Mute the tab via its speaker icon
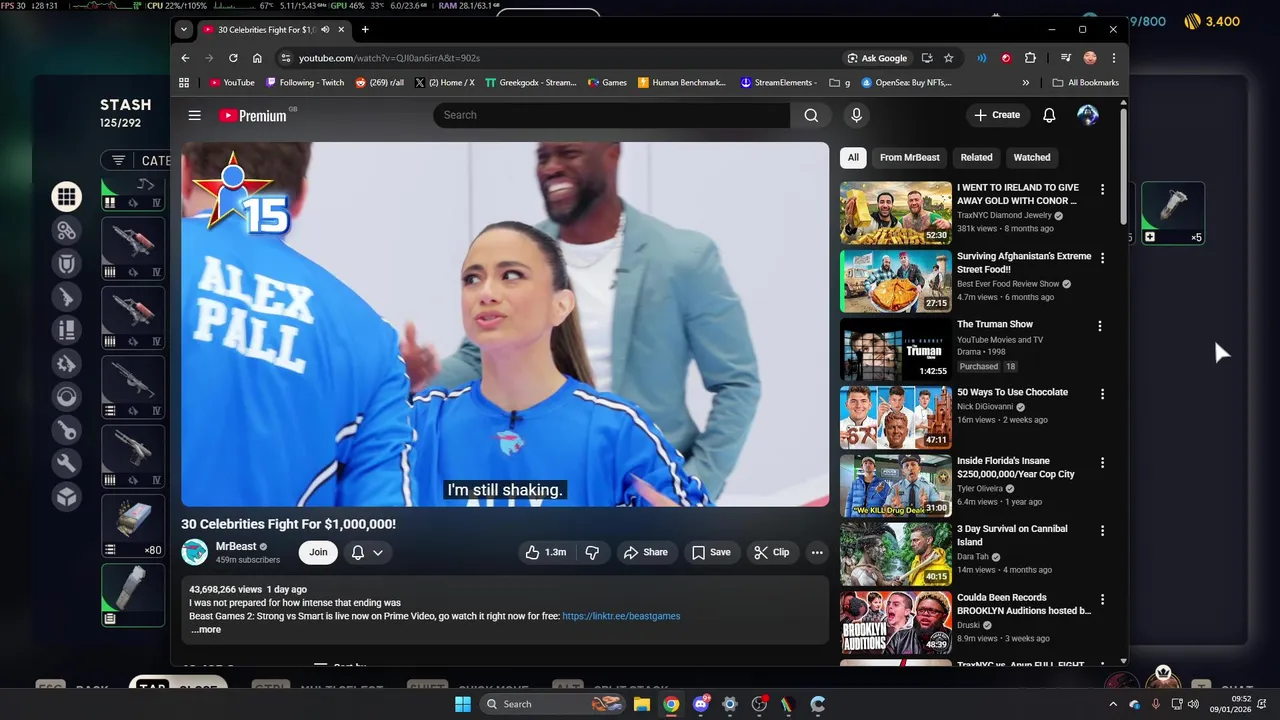This screenshot has height=720, width=1280. [x=326, y=30]
